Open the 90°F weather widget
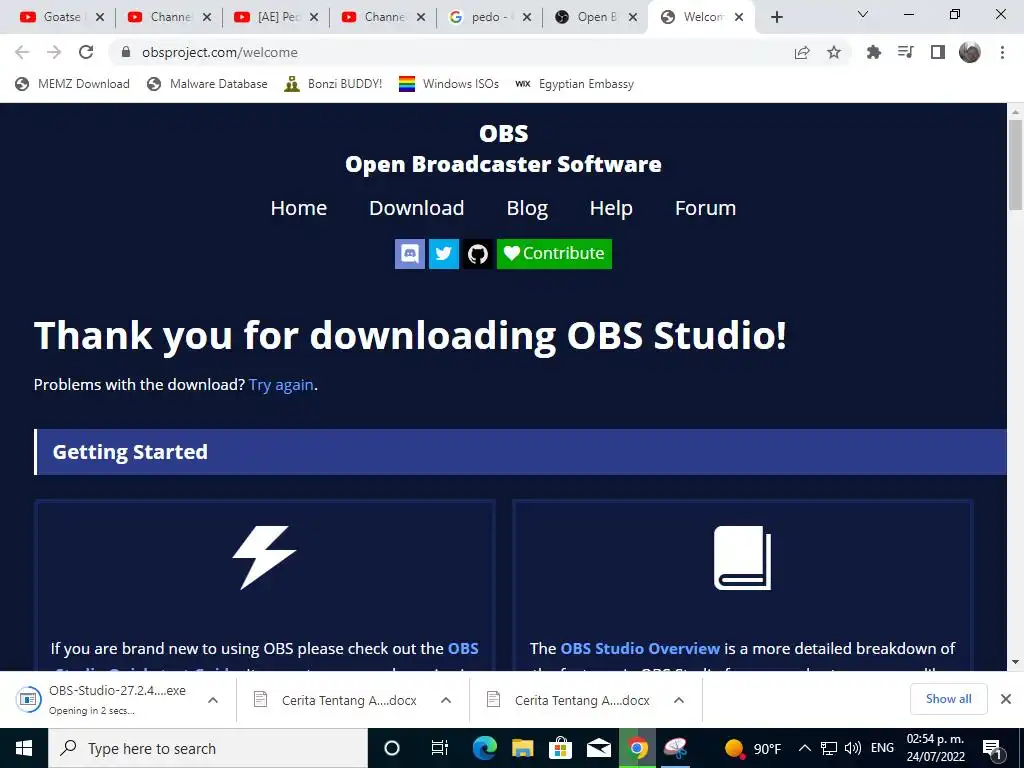 point(753,748)
